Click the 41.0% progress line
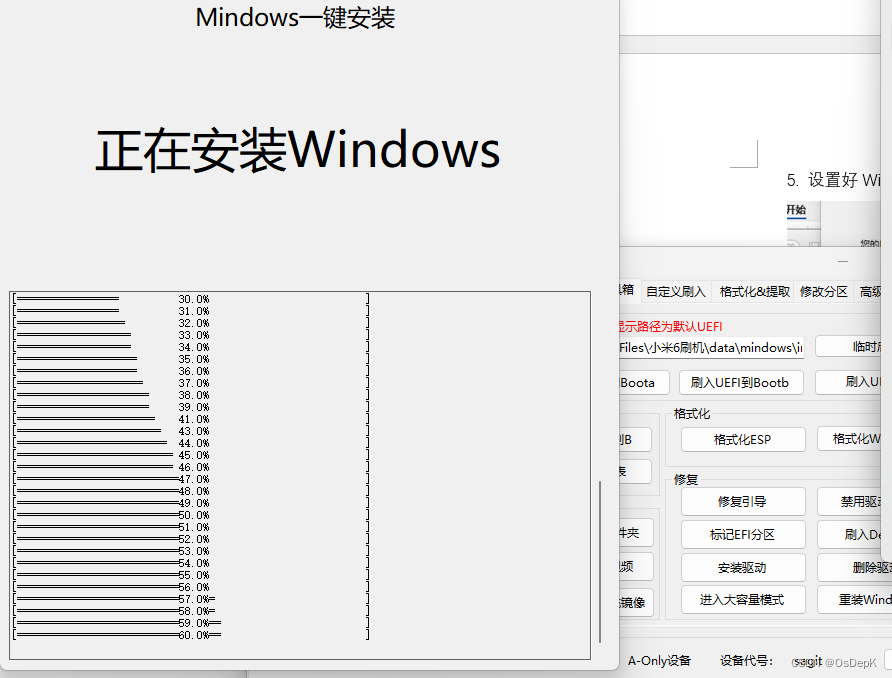Screen dimensions: 892x678 tap(191, 419)
